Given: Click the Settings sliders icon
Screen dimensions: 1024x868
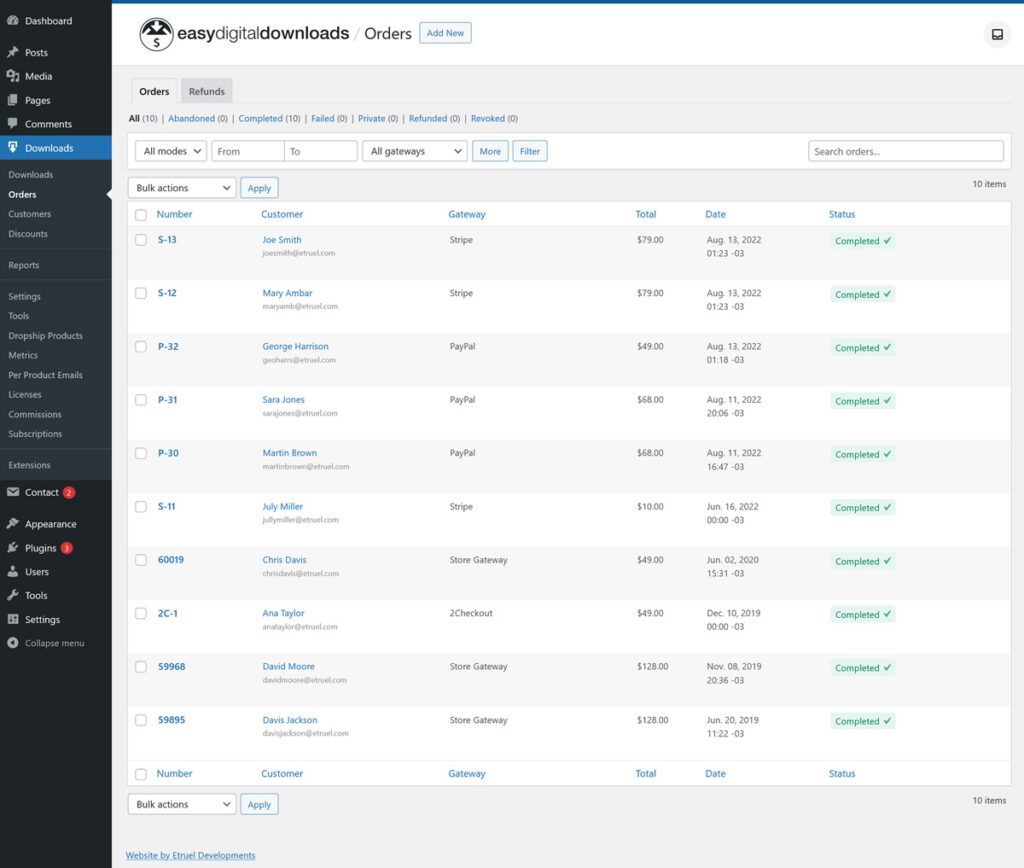Looking at the screenshot, I should 12,619.
